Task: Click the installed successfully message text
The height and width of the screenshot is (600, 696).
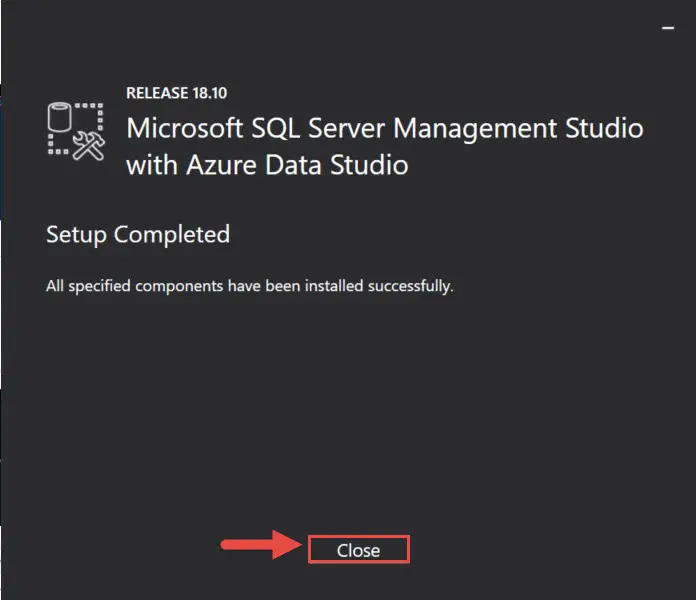Action: click(249, 286)
